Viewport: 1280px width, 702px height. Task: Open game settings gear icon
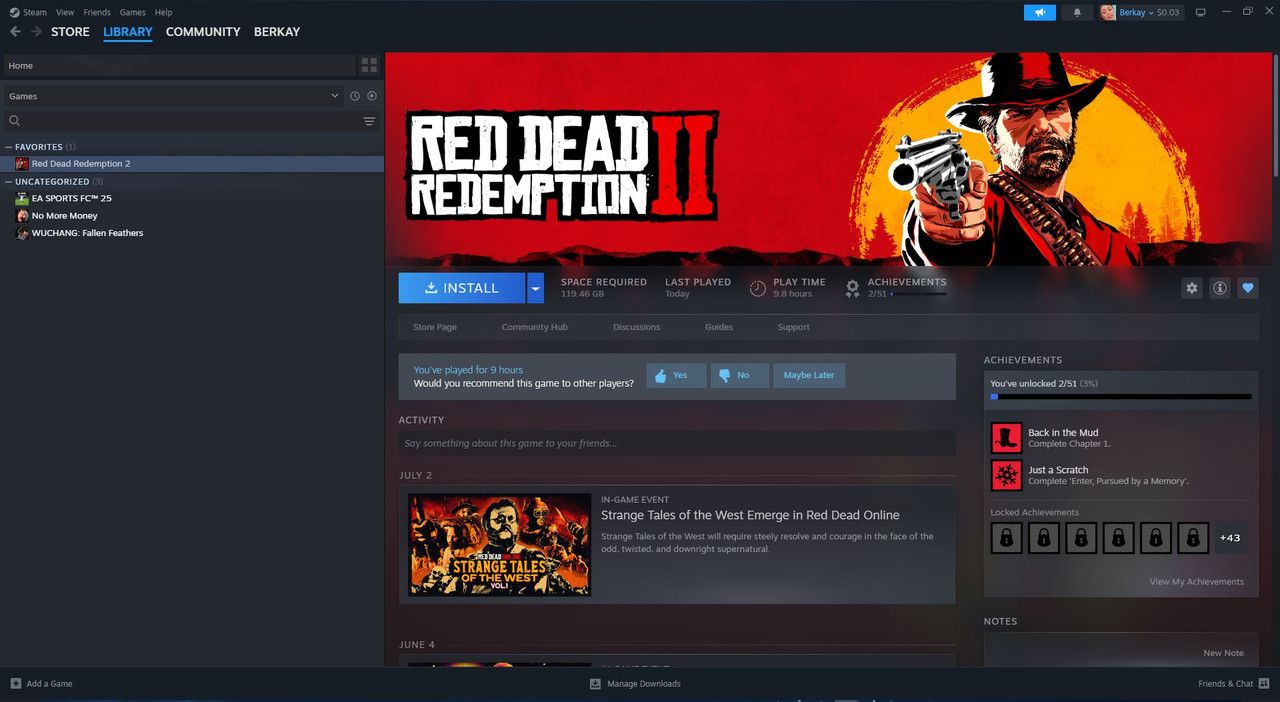point(1191,288)
